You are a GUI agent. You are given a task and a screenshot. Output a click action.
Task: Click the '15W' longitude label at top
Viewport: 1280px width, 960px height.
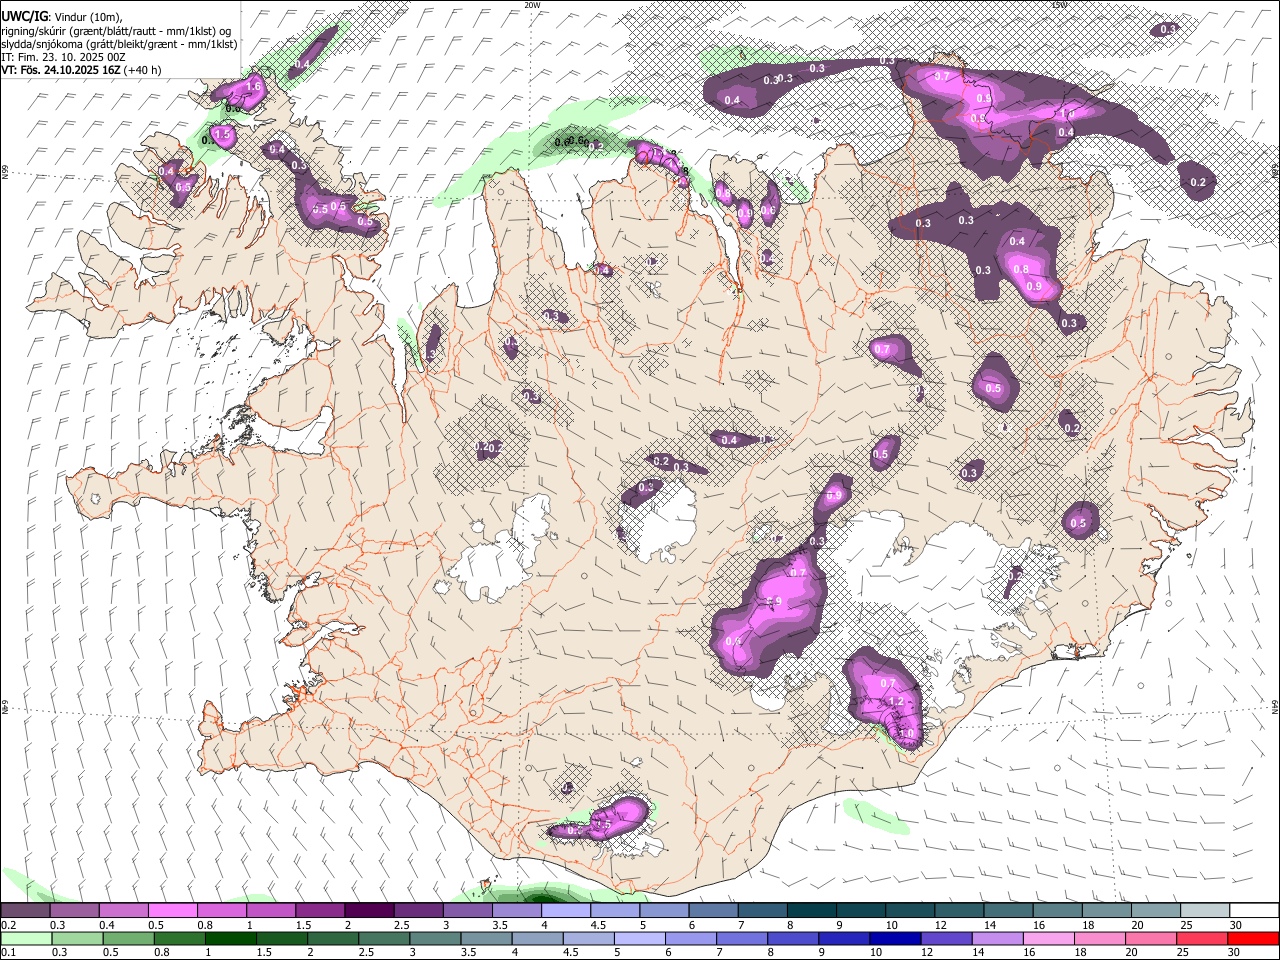tap(1059, 5)
